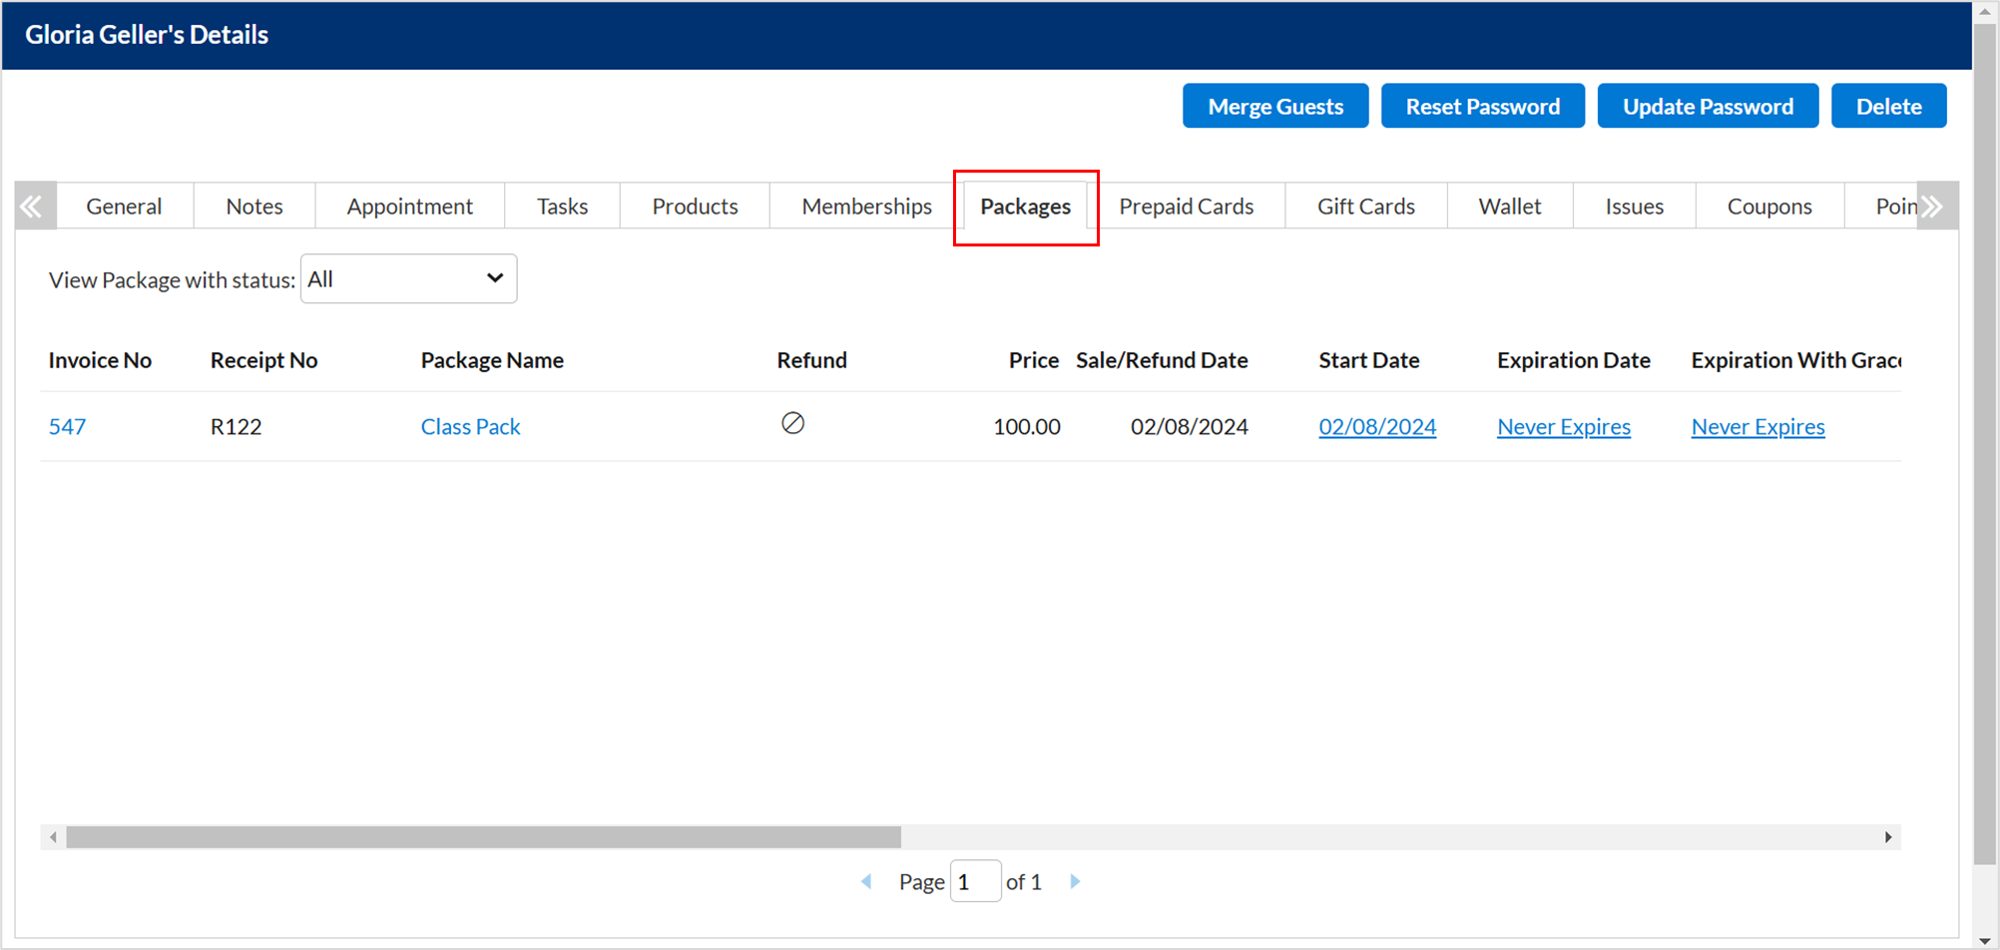Click the Update Password button

point(1708,106)
